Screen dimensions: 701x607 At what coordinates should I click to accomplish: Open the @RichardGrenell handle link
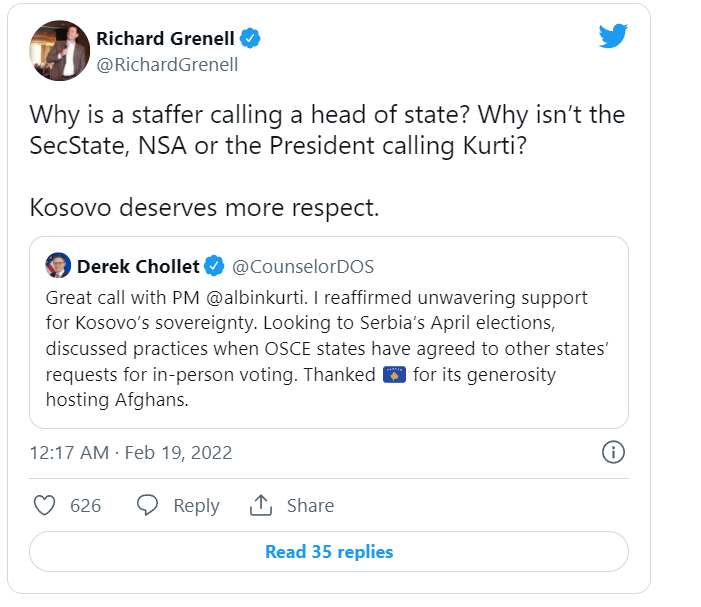click(167, 65)
